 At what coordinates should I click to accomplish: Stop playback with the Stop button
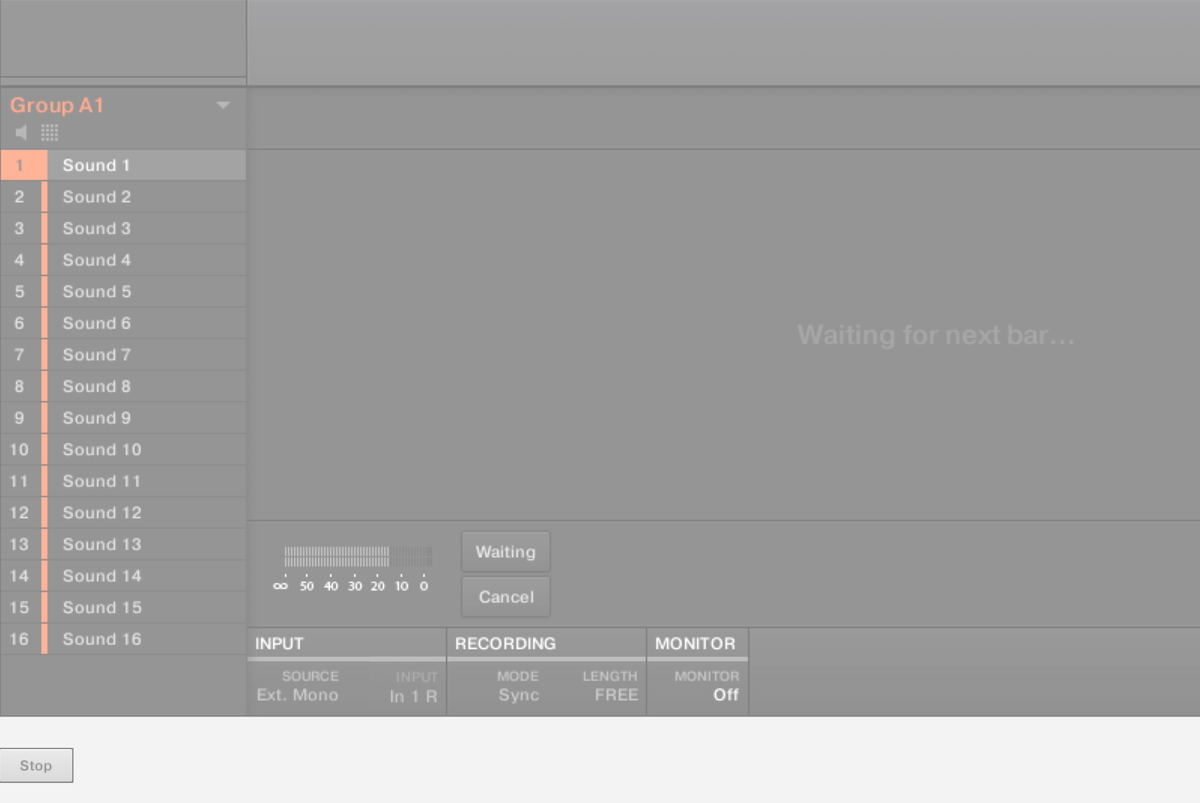pyautogui.click(x=36, y=766)
